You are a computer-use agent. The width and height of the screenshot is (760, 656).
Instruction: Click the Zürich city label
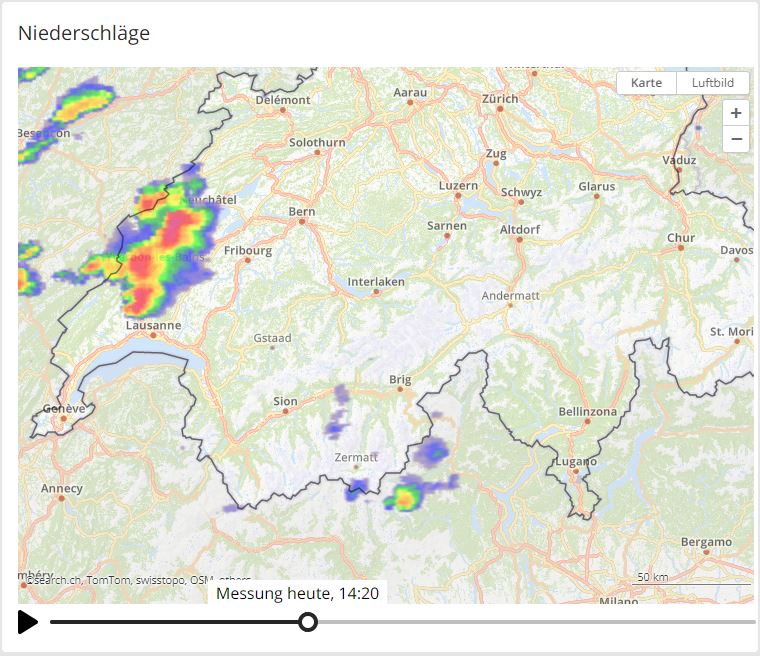500,98
